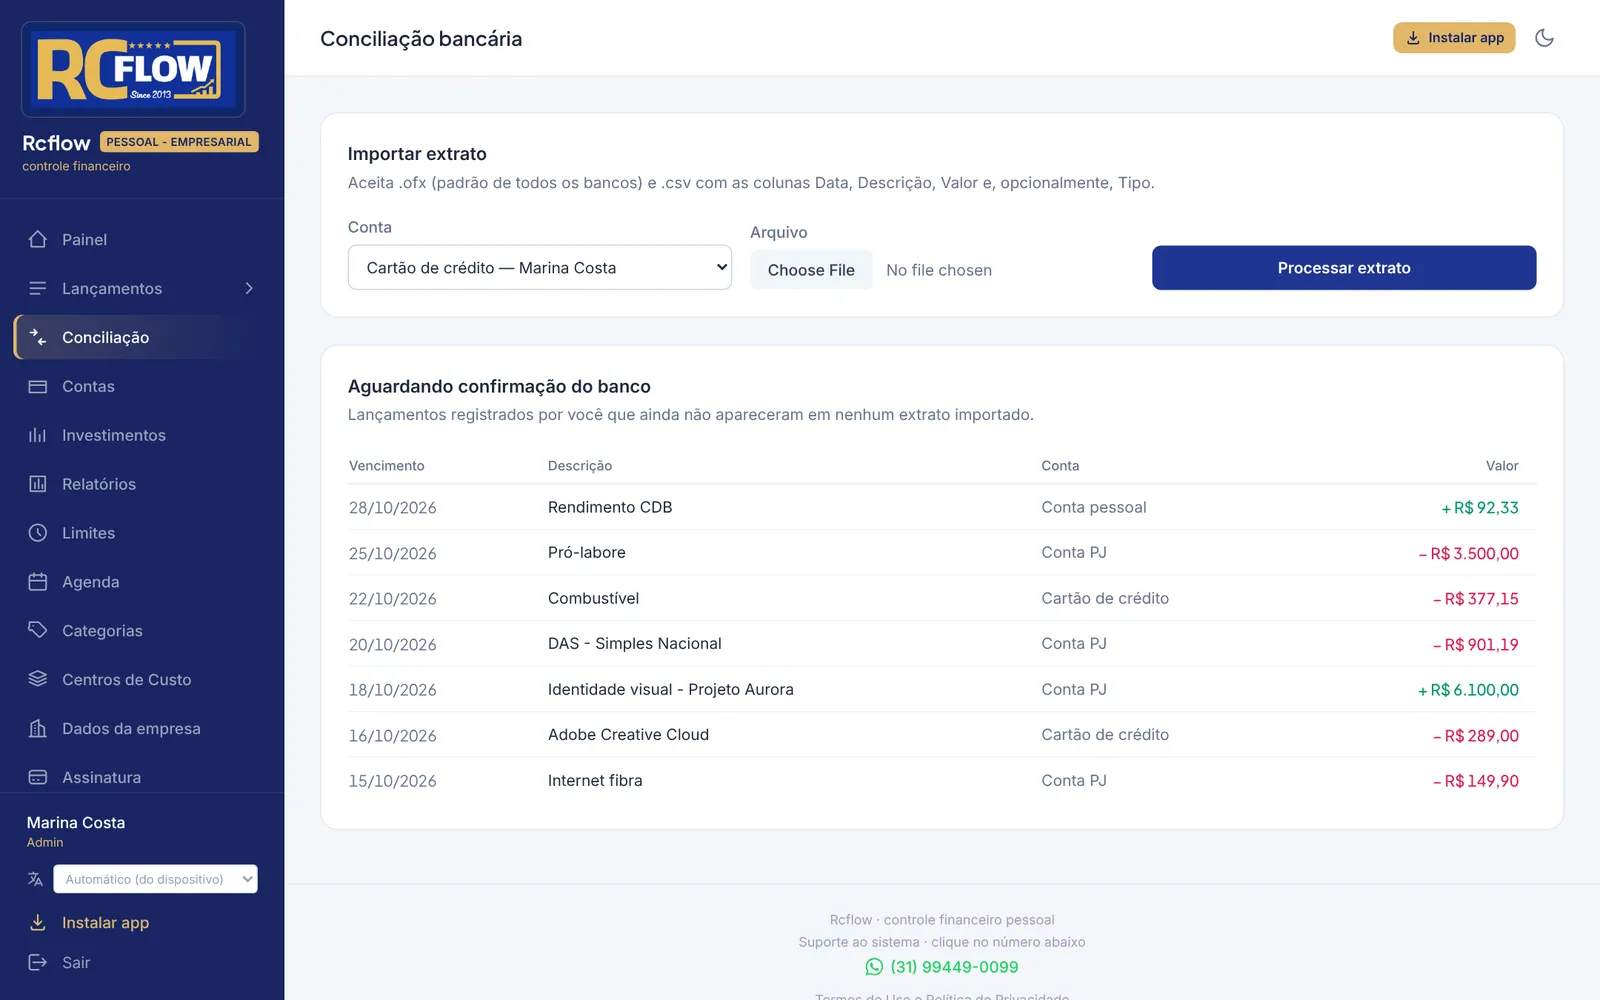The height and width of the screenshot is (1000, 1600).
Task: Click the Combustível row description
Action: point(593,598)
